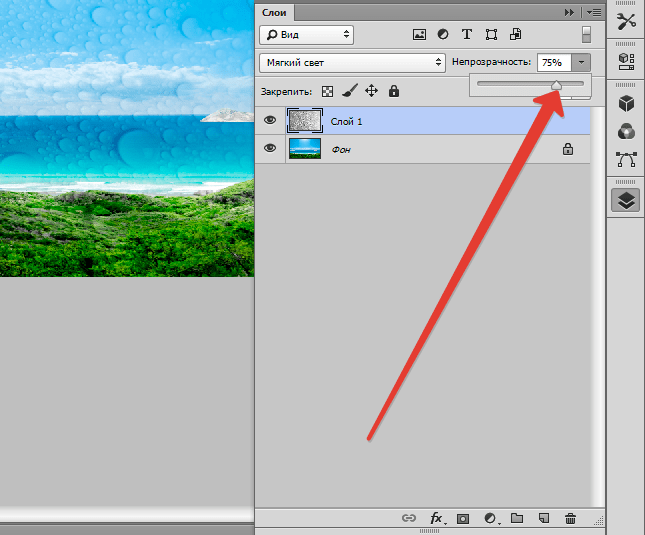645x535 pixels.
Task: Switch to the Слои tab
Action: (274, 13)
